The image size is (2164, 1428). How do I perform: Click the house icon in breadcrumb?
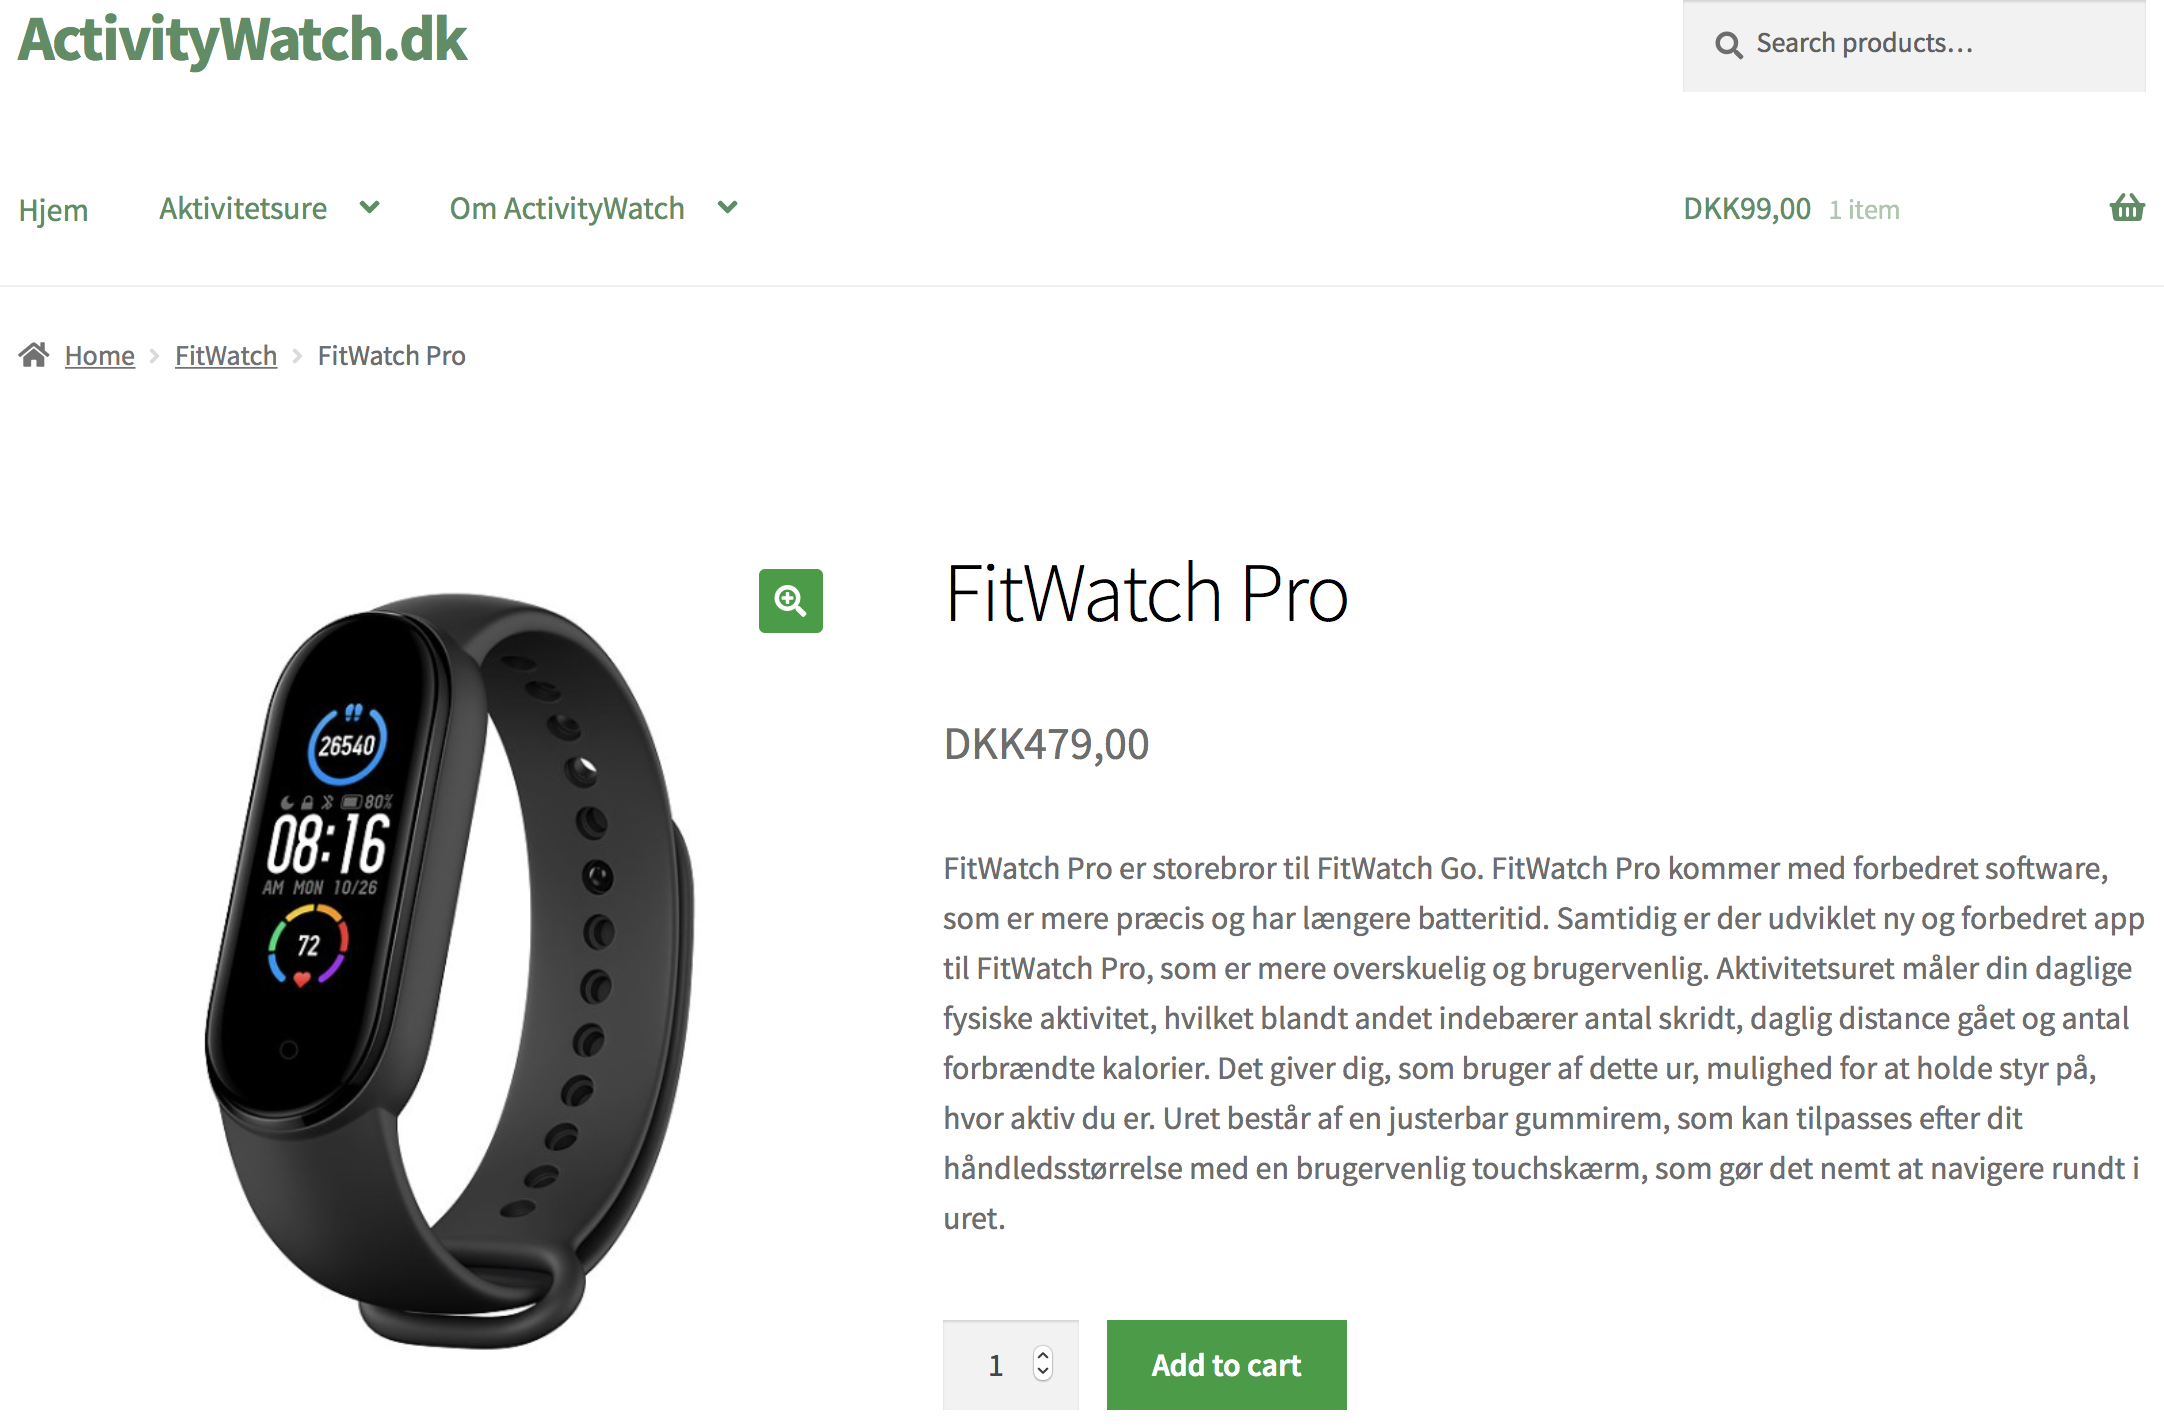[x=34, y=355]
